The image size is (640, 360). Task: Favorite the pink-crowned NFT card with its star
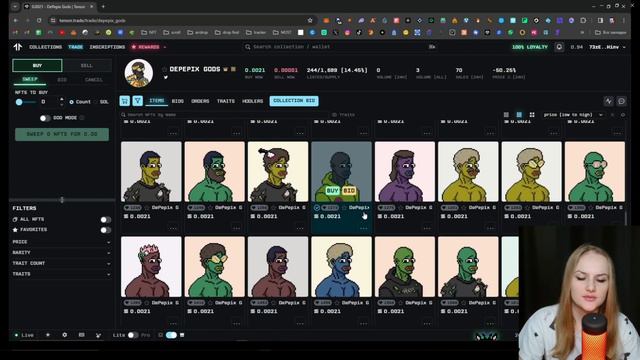point(147,303)
